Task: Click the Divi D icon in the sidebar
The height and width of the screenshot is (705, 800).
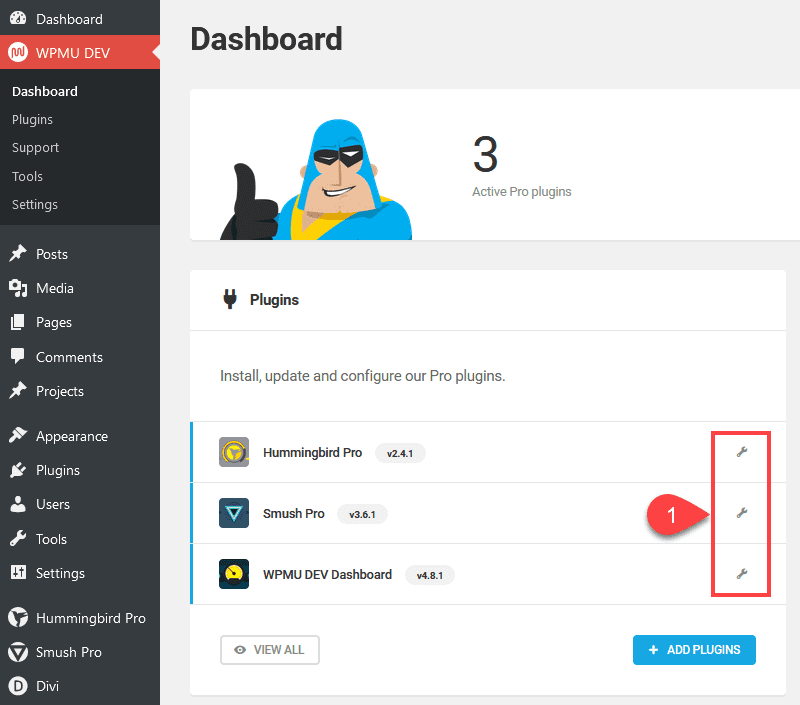Action: pos(20,686)
